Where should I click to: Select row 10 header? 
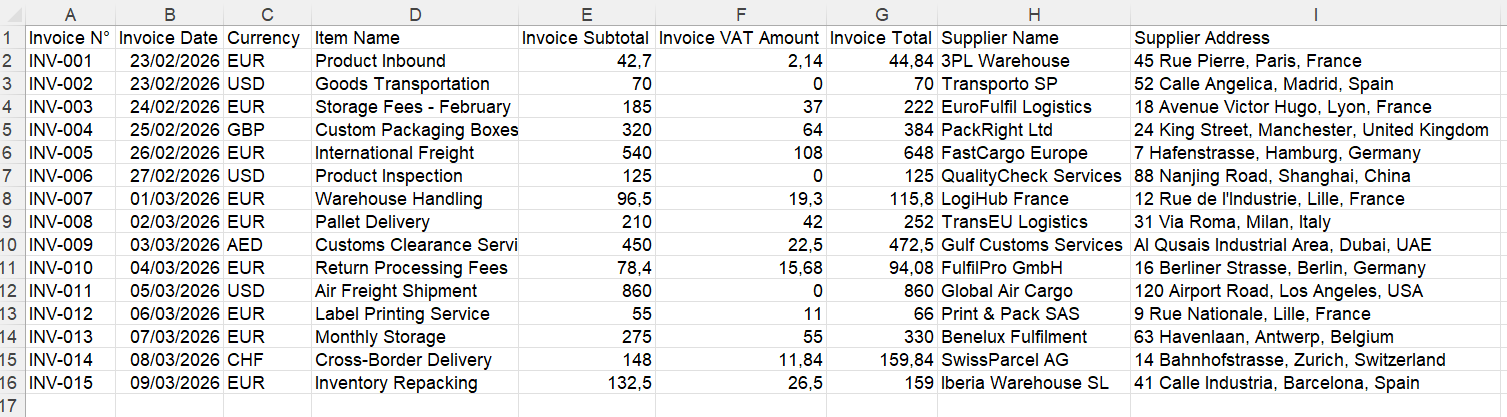(x=12, y=245)
